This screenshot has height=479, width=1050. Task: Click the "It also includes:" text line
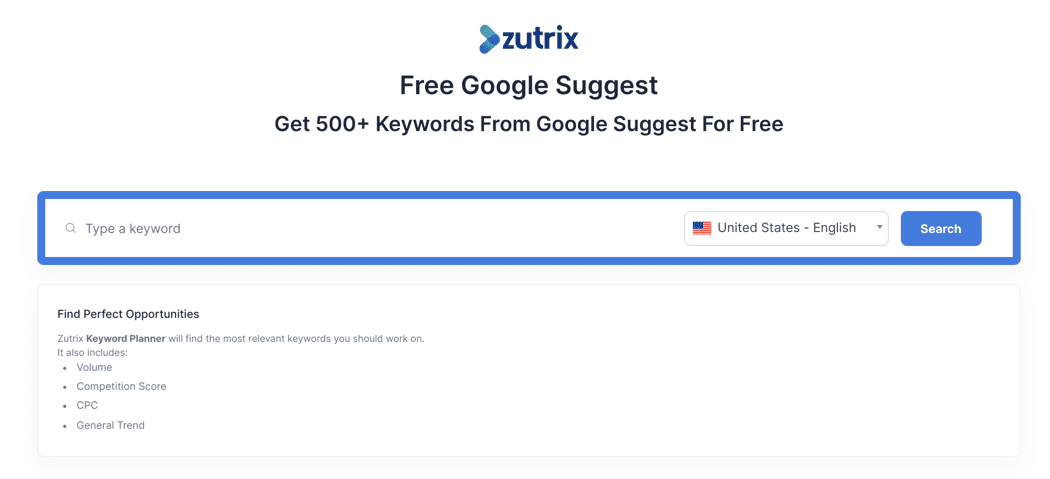click(x=92, y=352)
